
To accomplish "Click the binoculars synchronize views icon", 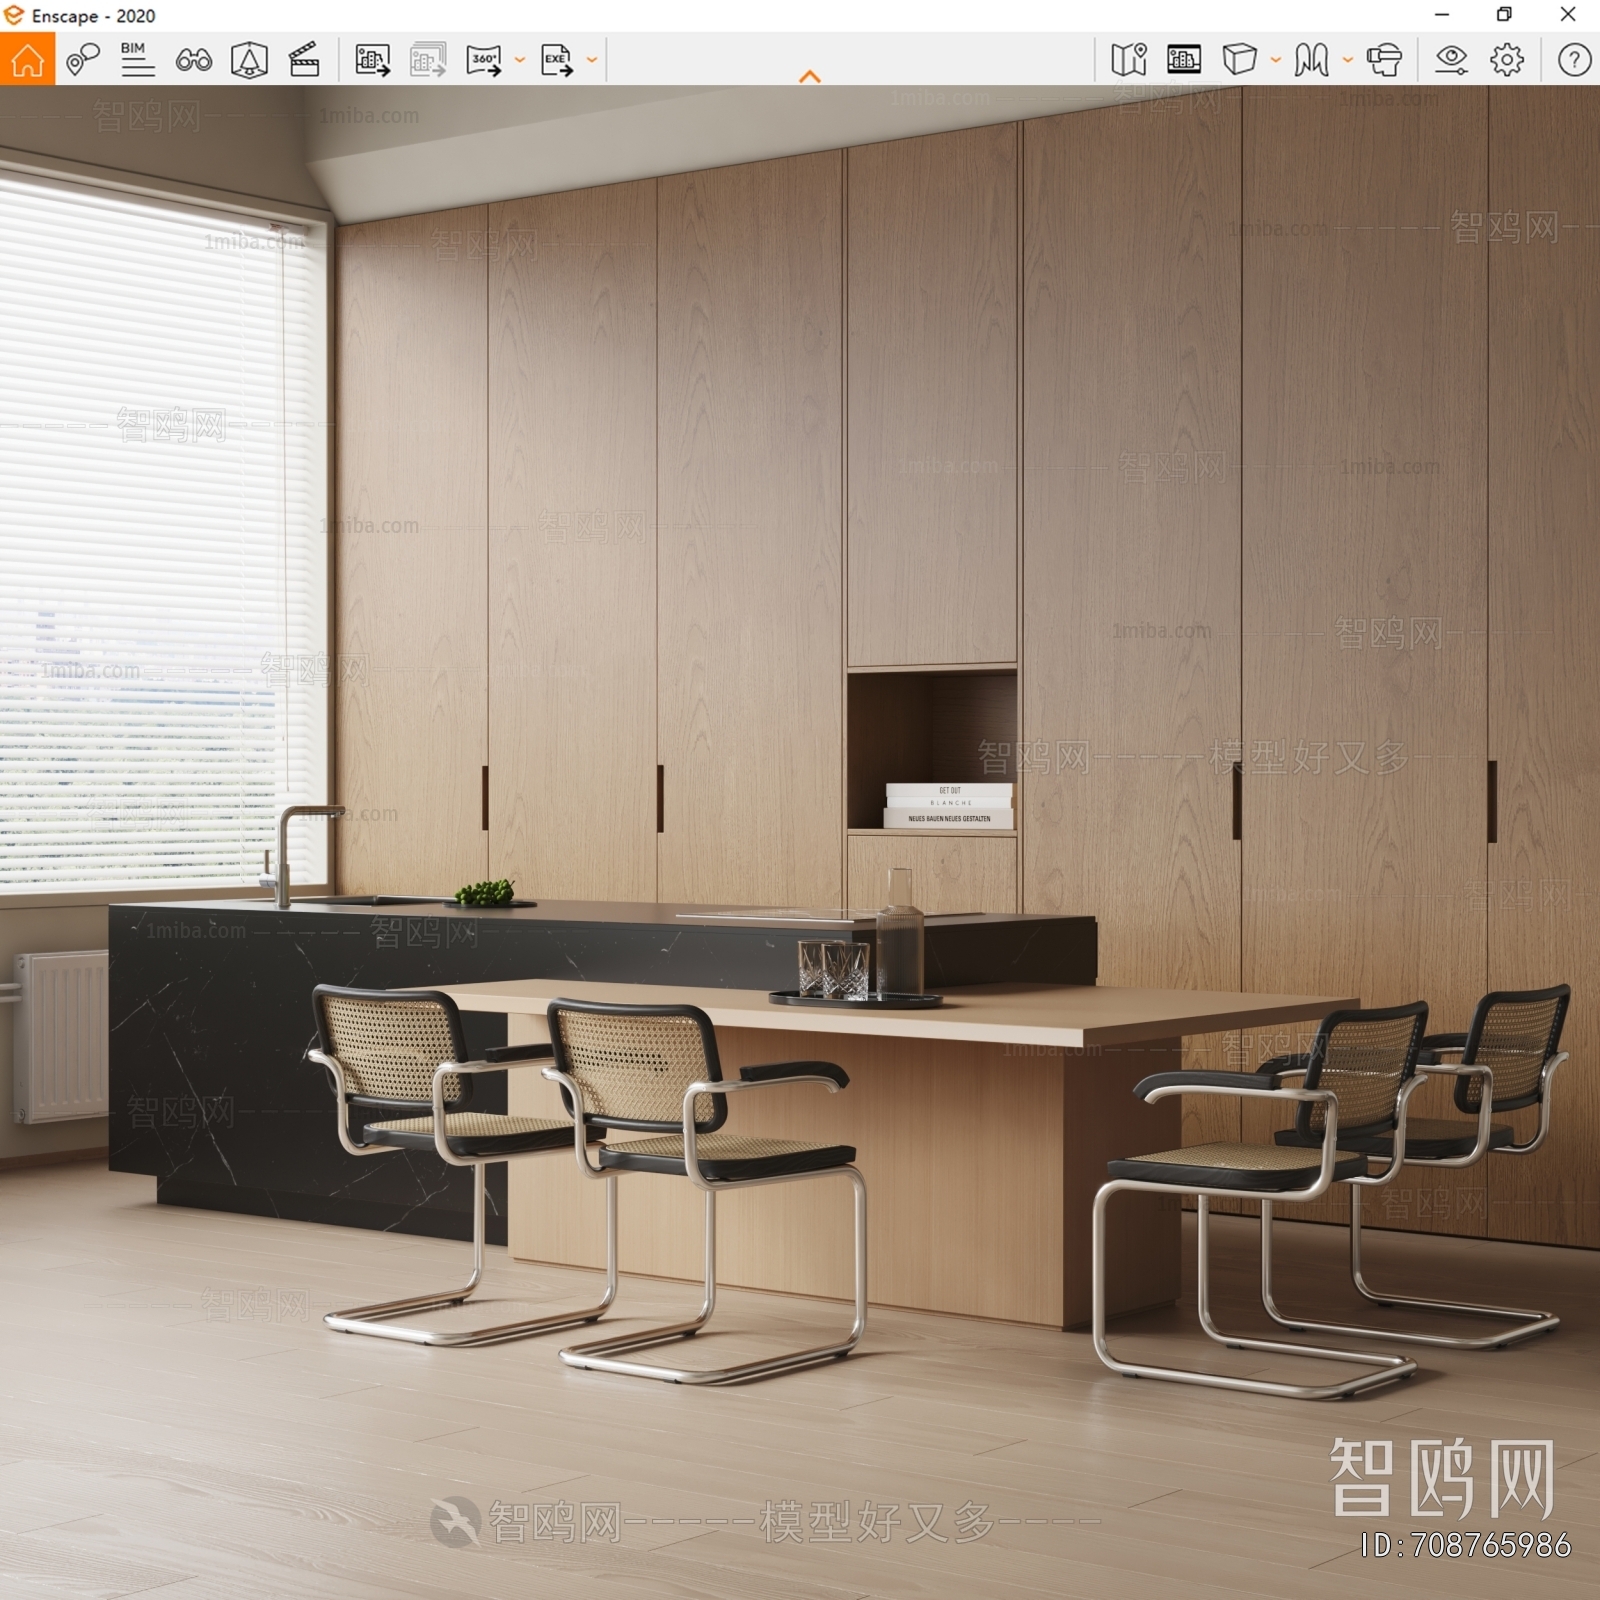I will pyautogui.click(x=193, y=60).
